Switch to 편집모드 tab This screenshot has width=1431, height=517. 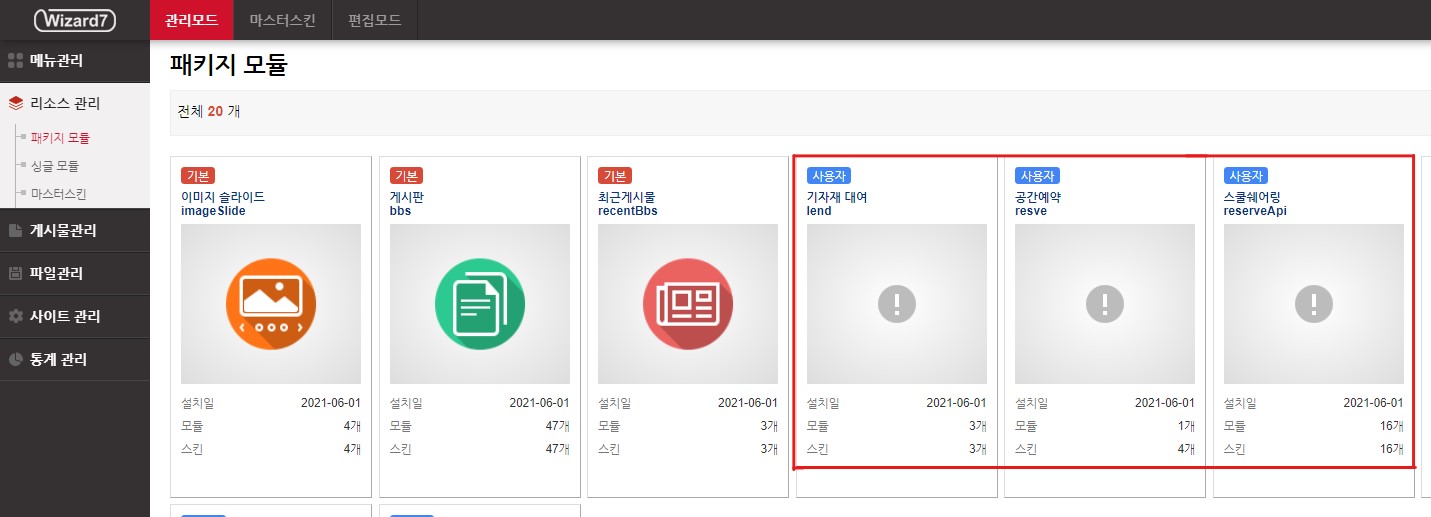[374, 20]
